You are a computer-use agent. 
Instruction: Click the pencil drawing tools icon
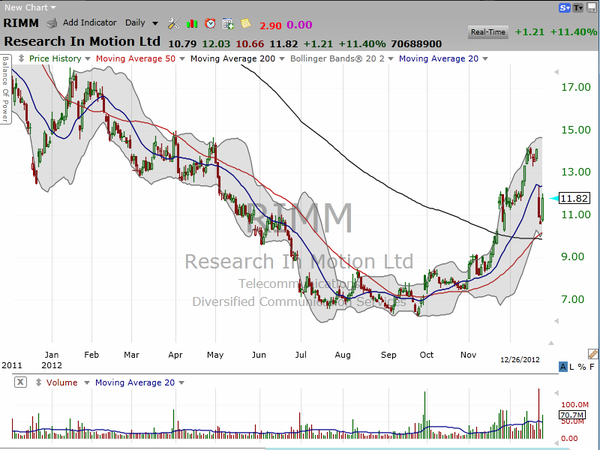click(x=593, y=354)
